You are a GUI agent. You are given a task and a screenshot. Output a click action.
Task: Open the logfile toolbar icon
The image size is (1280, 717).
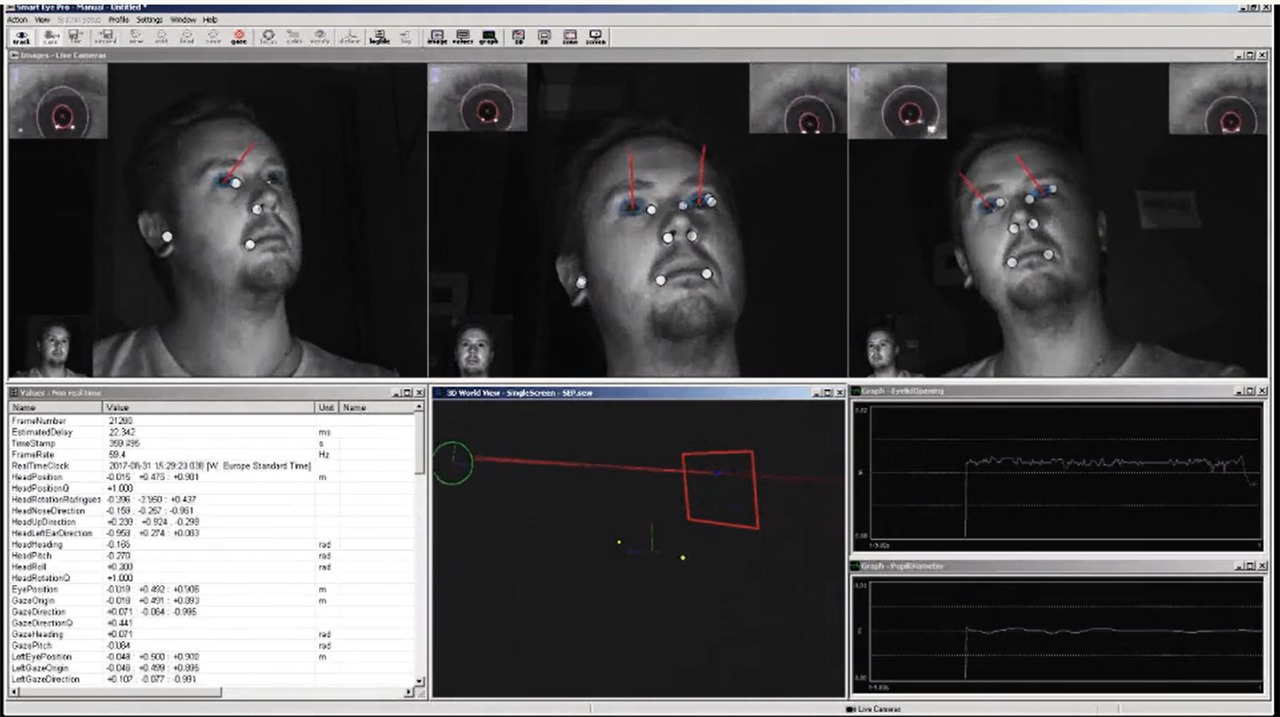pos(379,37)
